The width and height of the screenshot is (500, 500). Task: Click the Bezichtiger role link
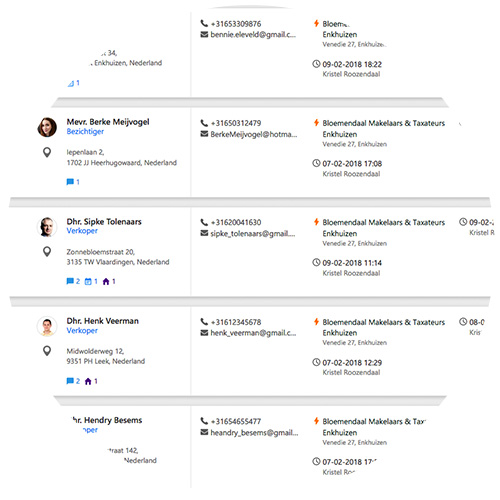[x=85, y=132]
